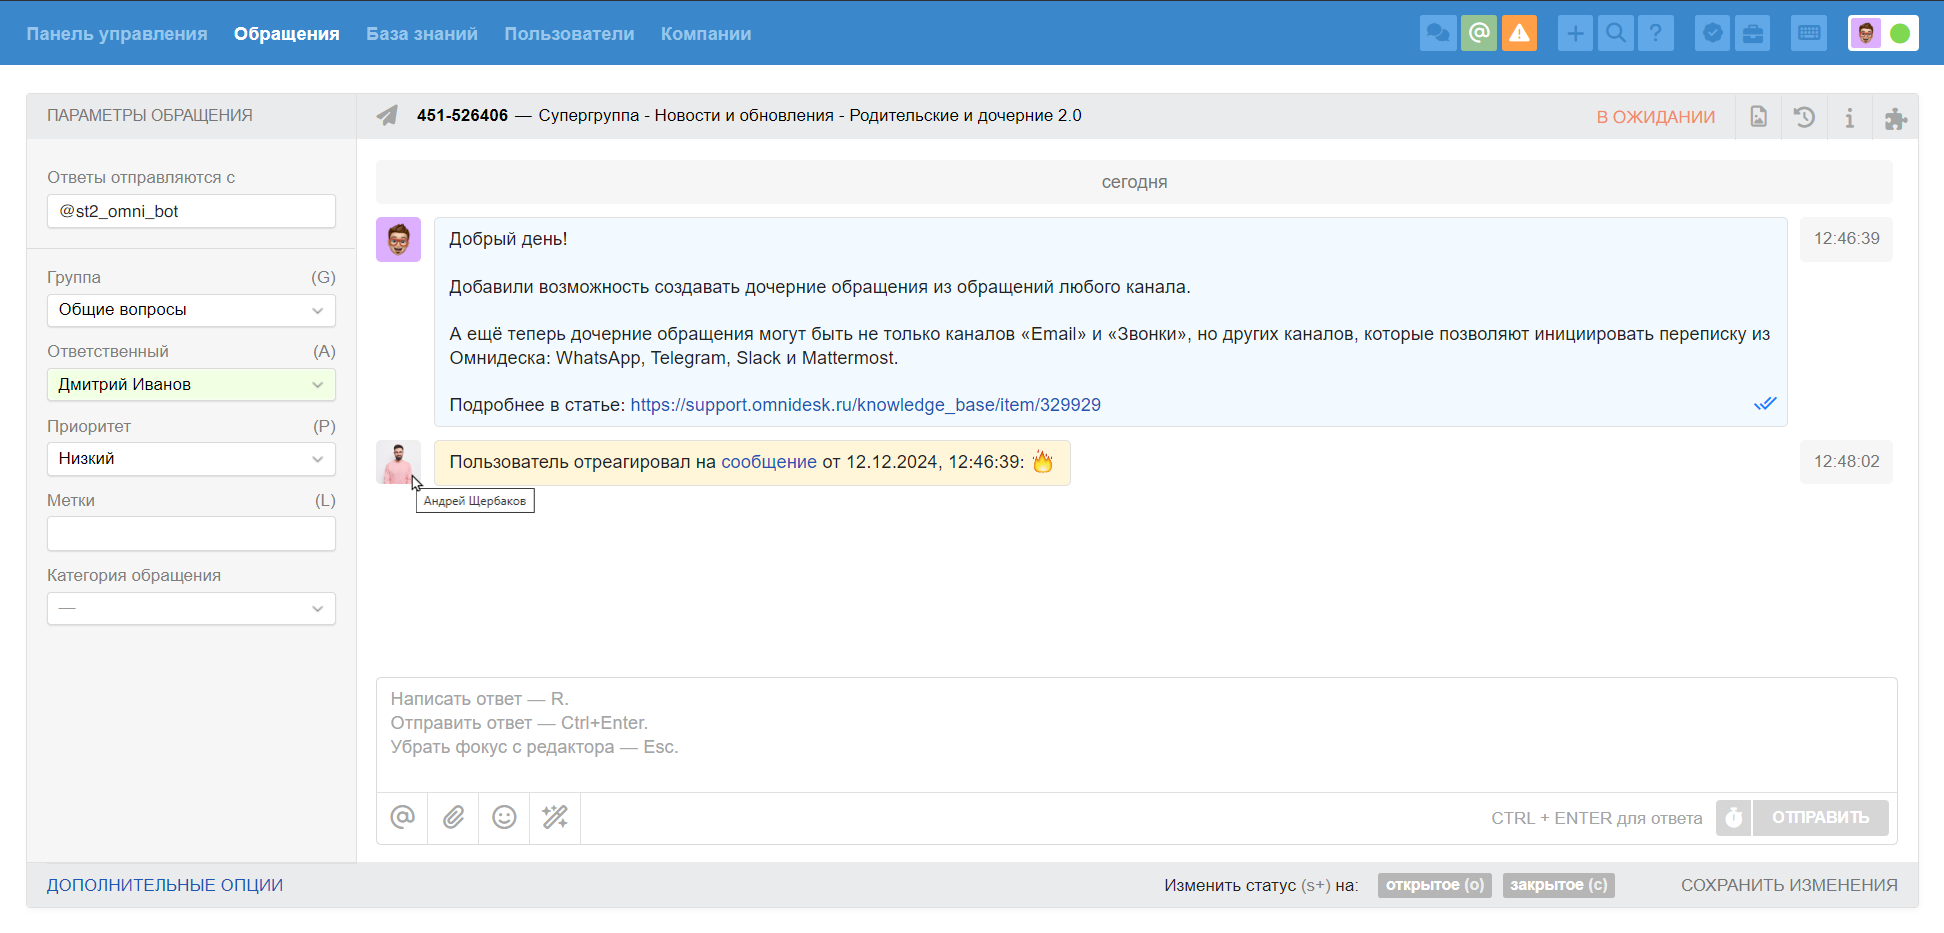Open the Ответственный dropdown Дмитрий Иванов
The height and width of the screenshot is (933, 1944).
click(x=191, y=385)
